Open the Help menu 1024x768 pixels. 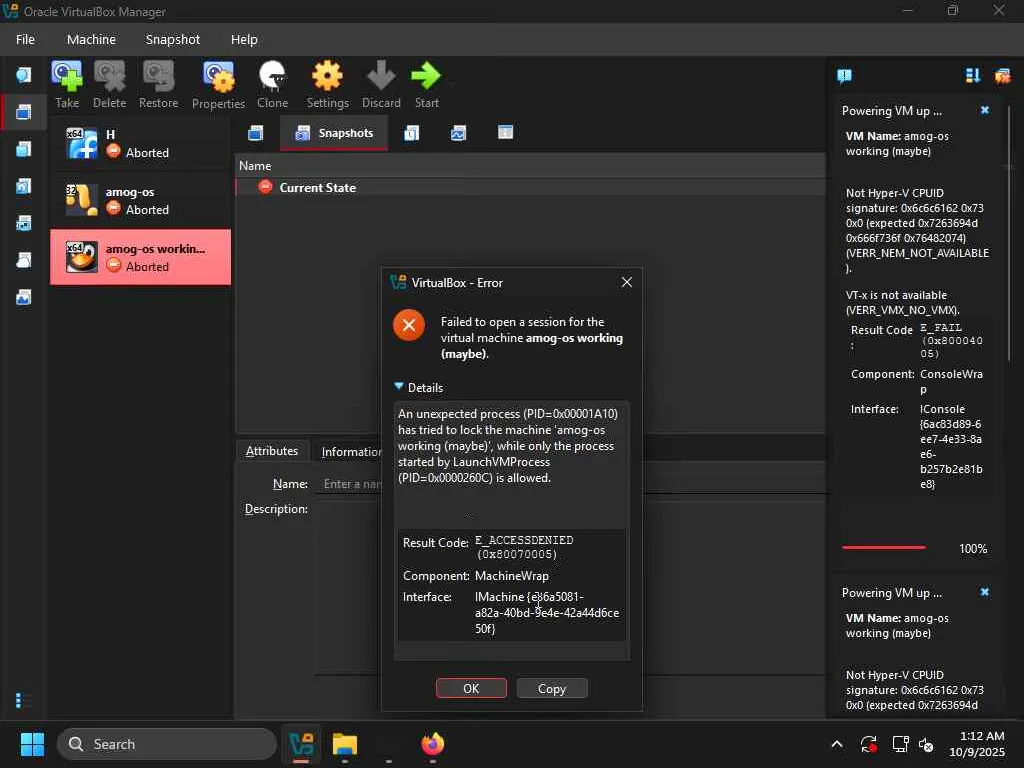[244, 39]
